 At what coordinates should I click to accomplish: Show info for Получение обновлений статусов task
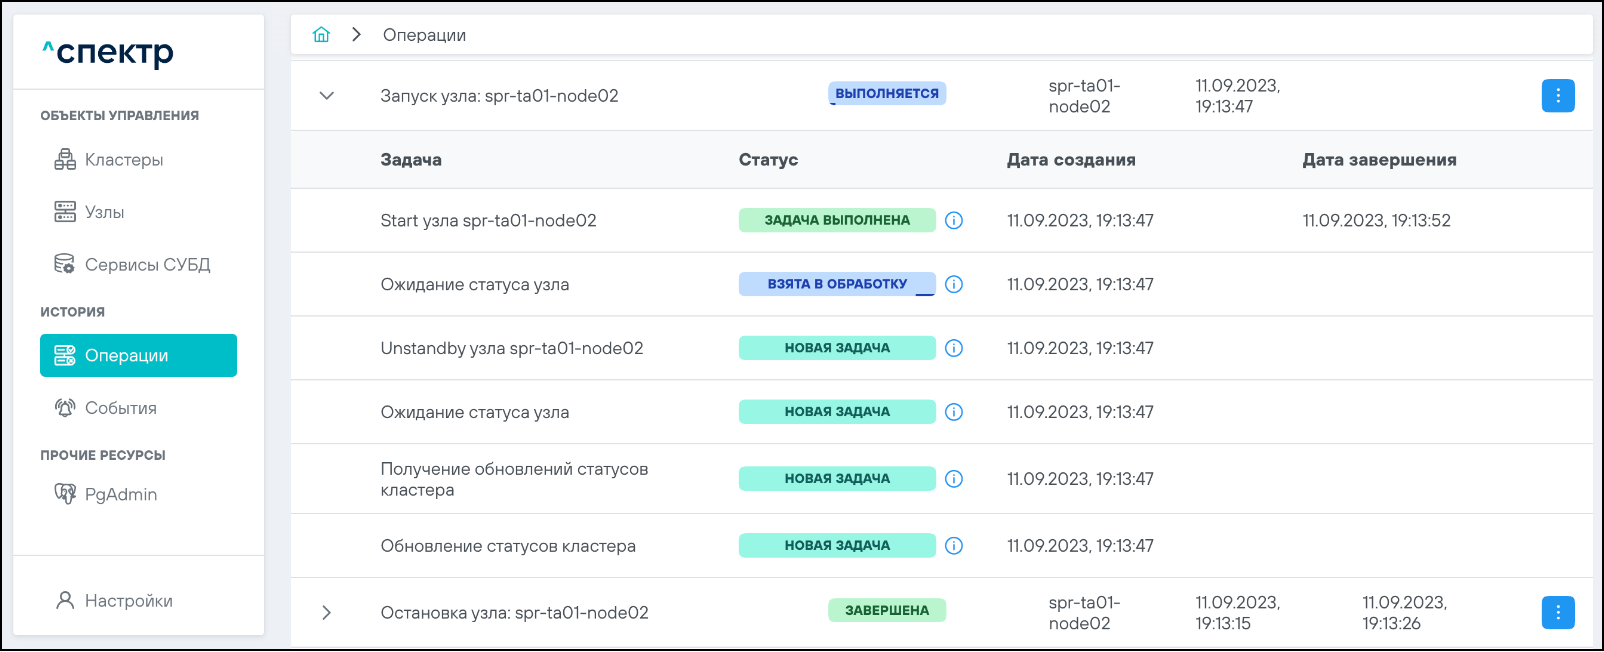click(954, 479)
